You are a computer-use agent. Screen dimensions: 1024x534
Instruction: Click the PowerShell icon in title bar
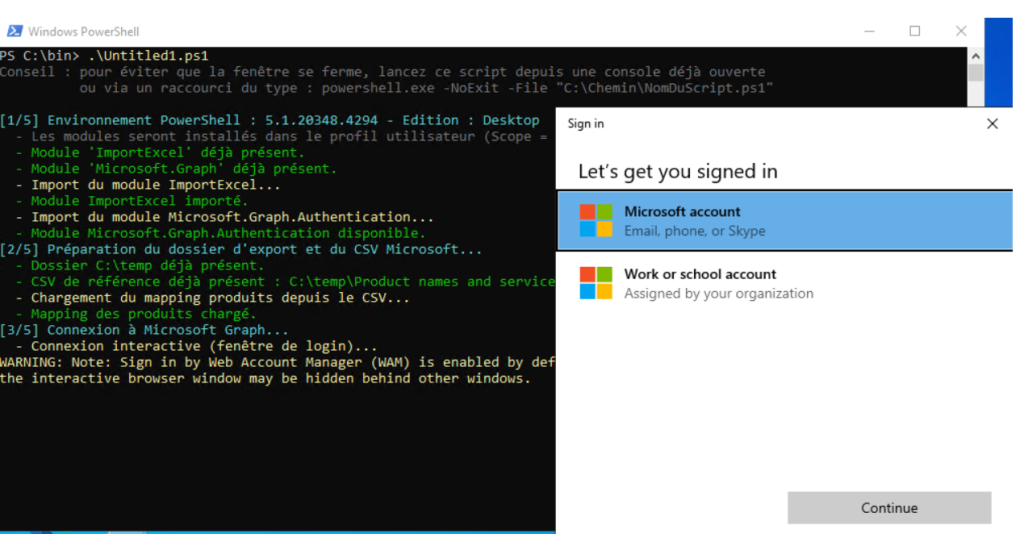[15, 31]
